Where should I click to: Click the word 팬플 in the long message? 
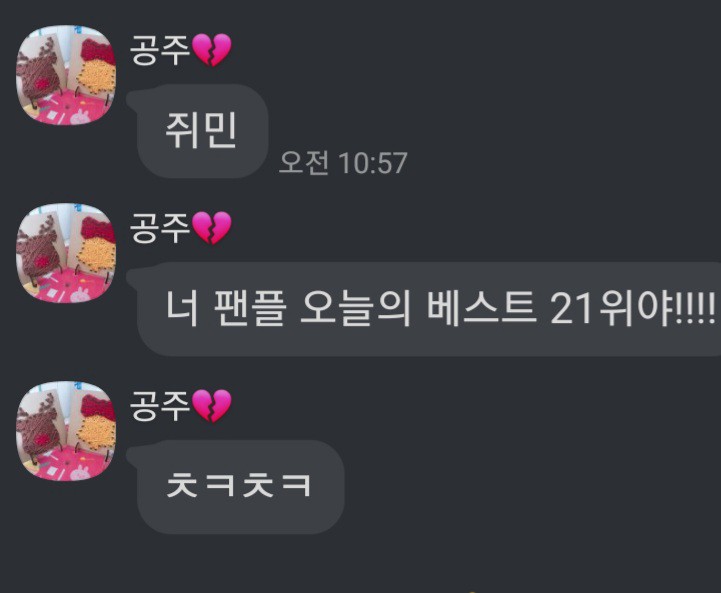[250, 308]
